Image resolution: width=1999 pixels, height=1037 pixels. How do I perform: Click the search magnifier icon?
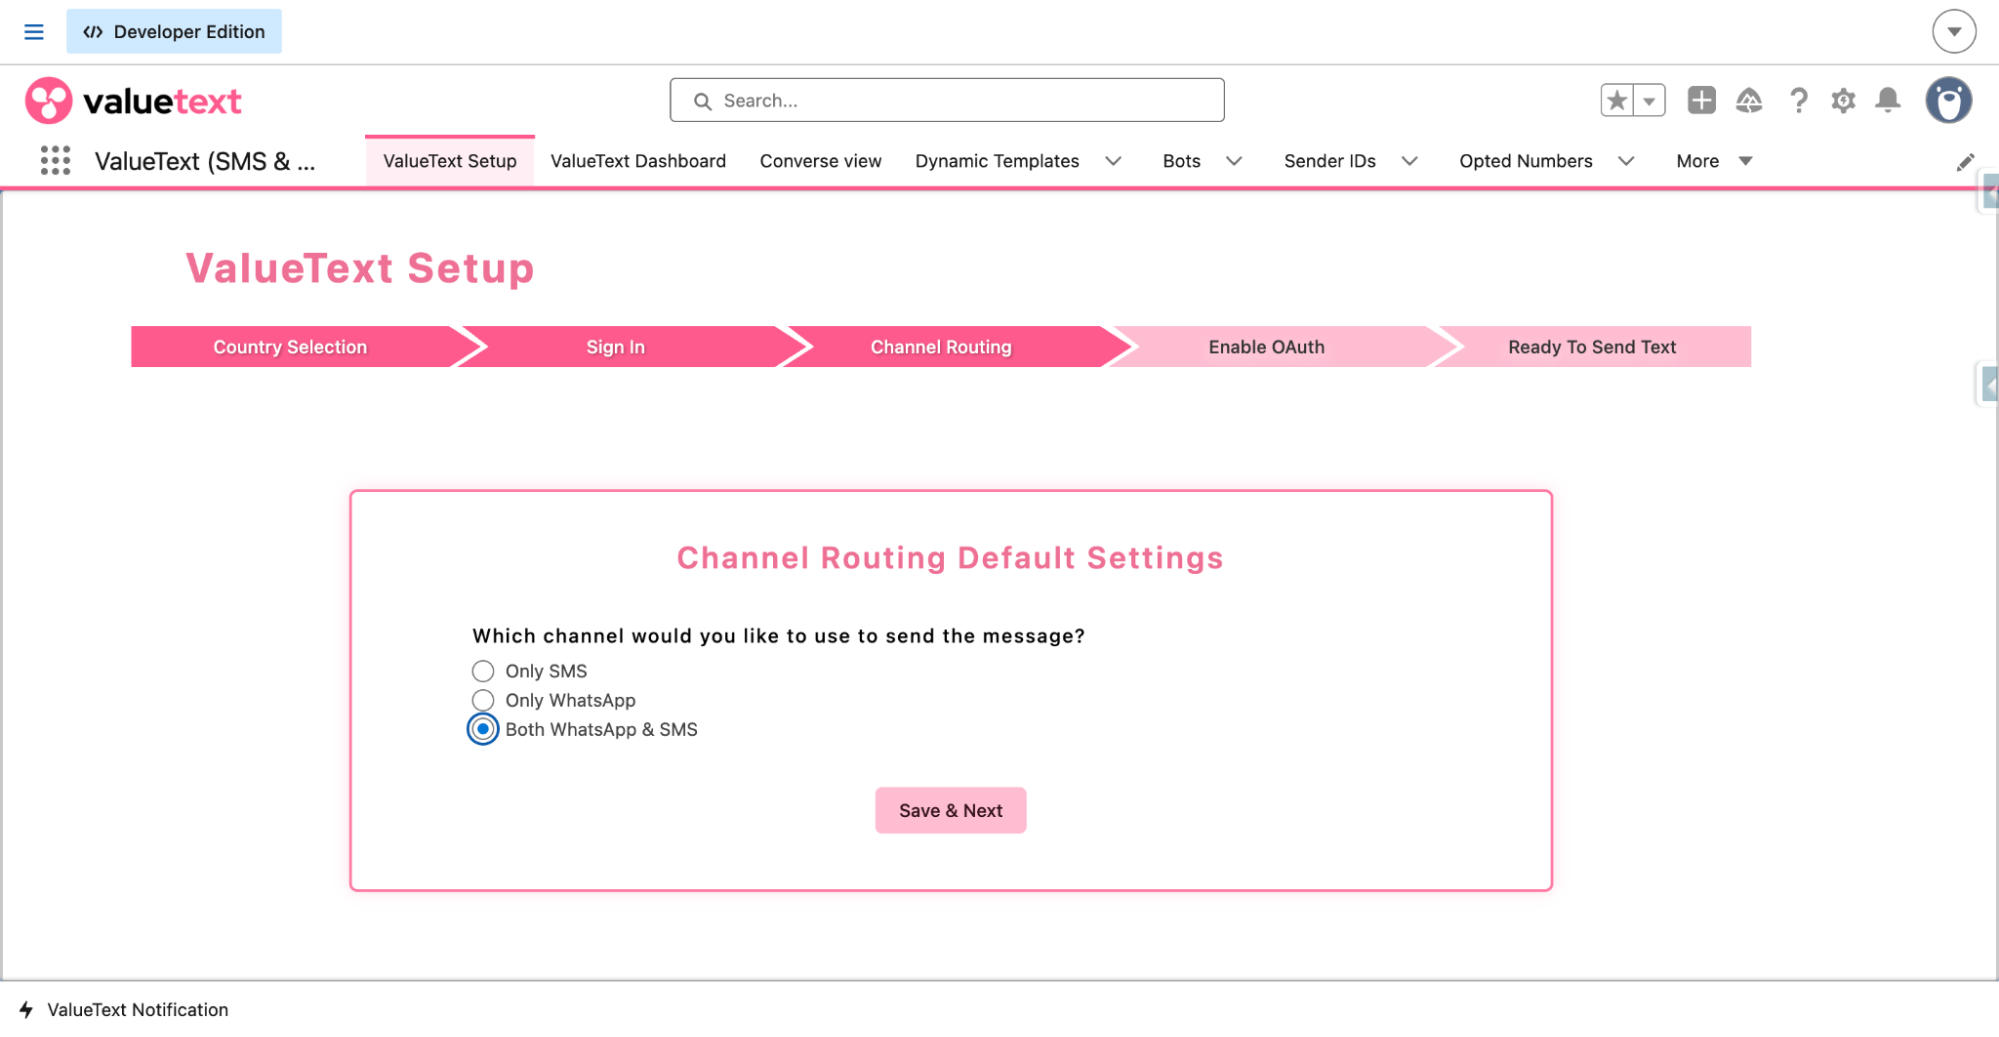click(703, 101)
